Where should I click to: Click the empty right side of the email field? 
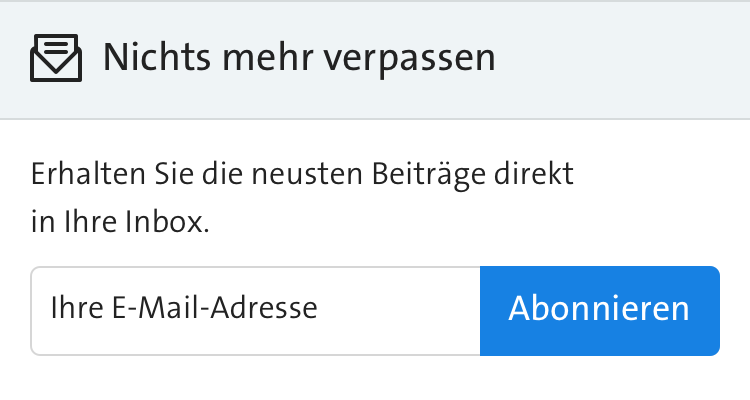(x=420, y=310)
